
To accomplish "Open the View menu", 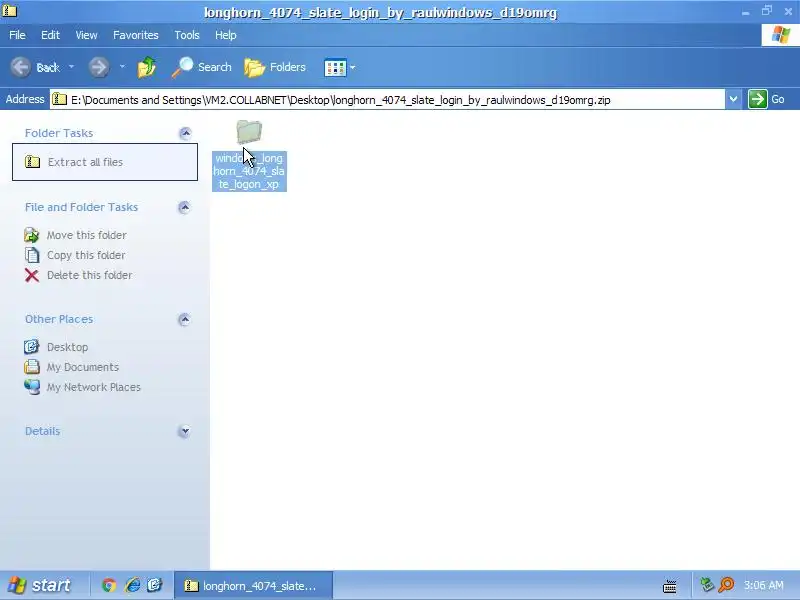I will point(86,35).
